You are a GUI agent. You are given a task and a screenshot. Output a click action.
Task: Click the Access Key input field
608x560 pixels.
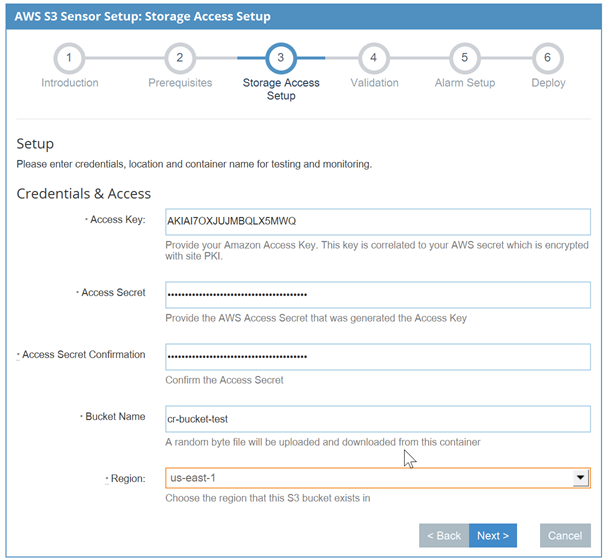coord(378,222)
